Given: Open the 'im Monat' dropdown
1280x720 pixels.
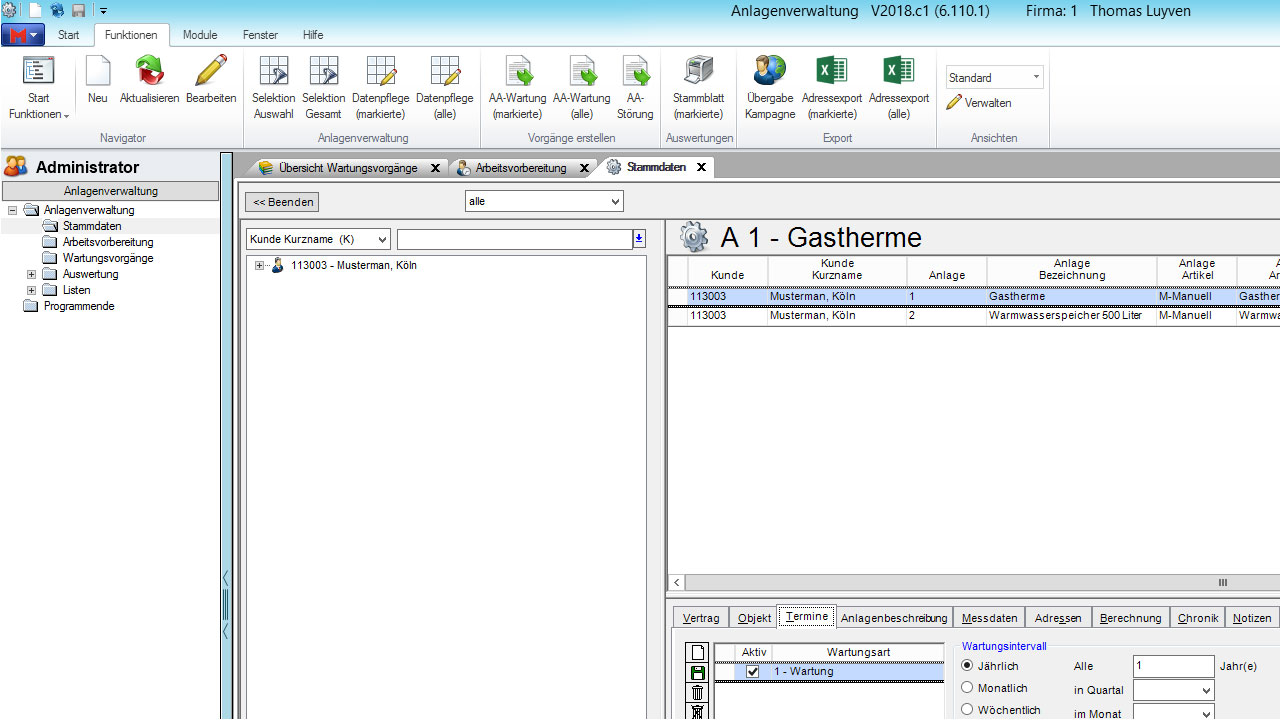Looking at the screenshot, I should point(1174,713).
